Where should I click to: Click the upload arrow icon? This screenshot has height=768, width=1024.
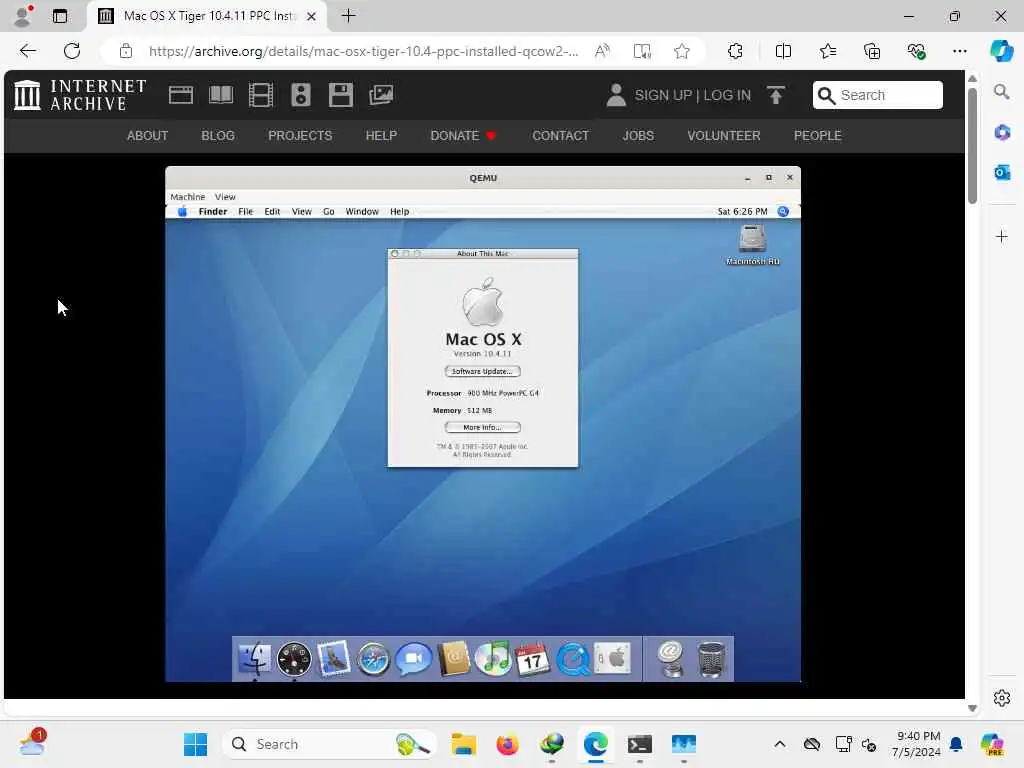(776, 95)
